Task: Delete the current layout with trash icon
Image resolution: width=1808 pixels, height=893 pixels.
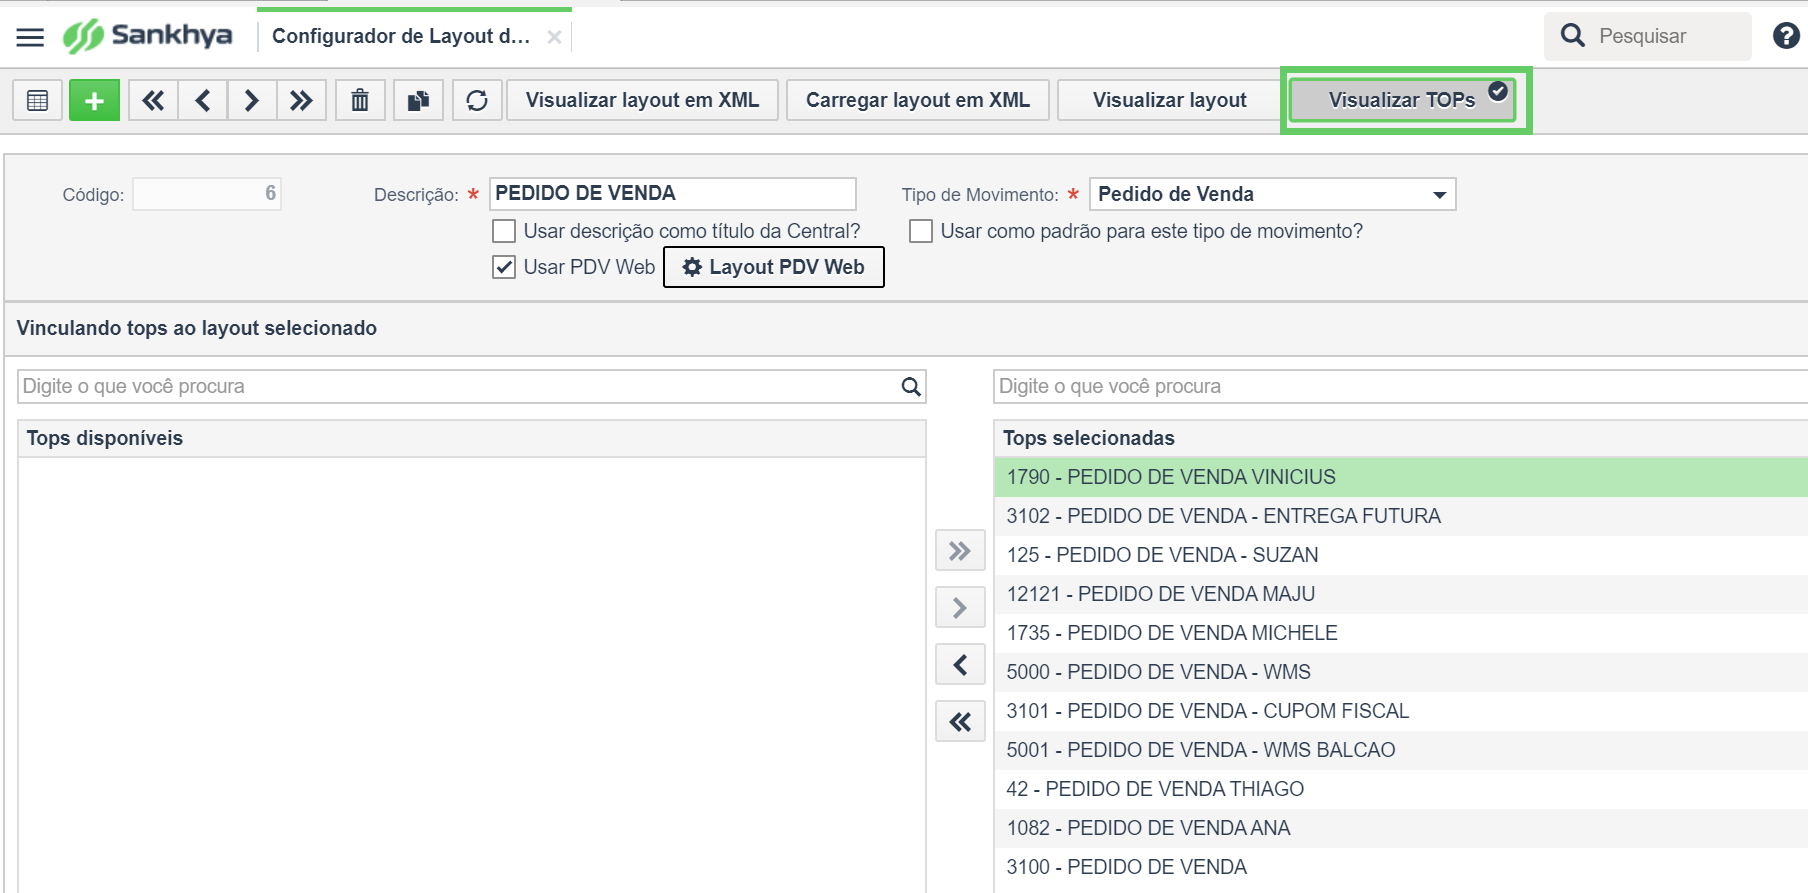Action: (x=360, y=100)
